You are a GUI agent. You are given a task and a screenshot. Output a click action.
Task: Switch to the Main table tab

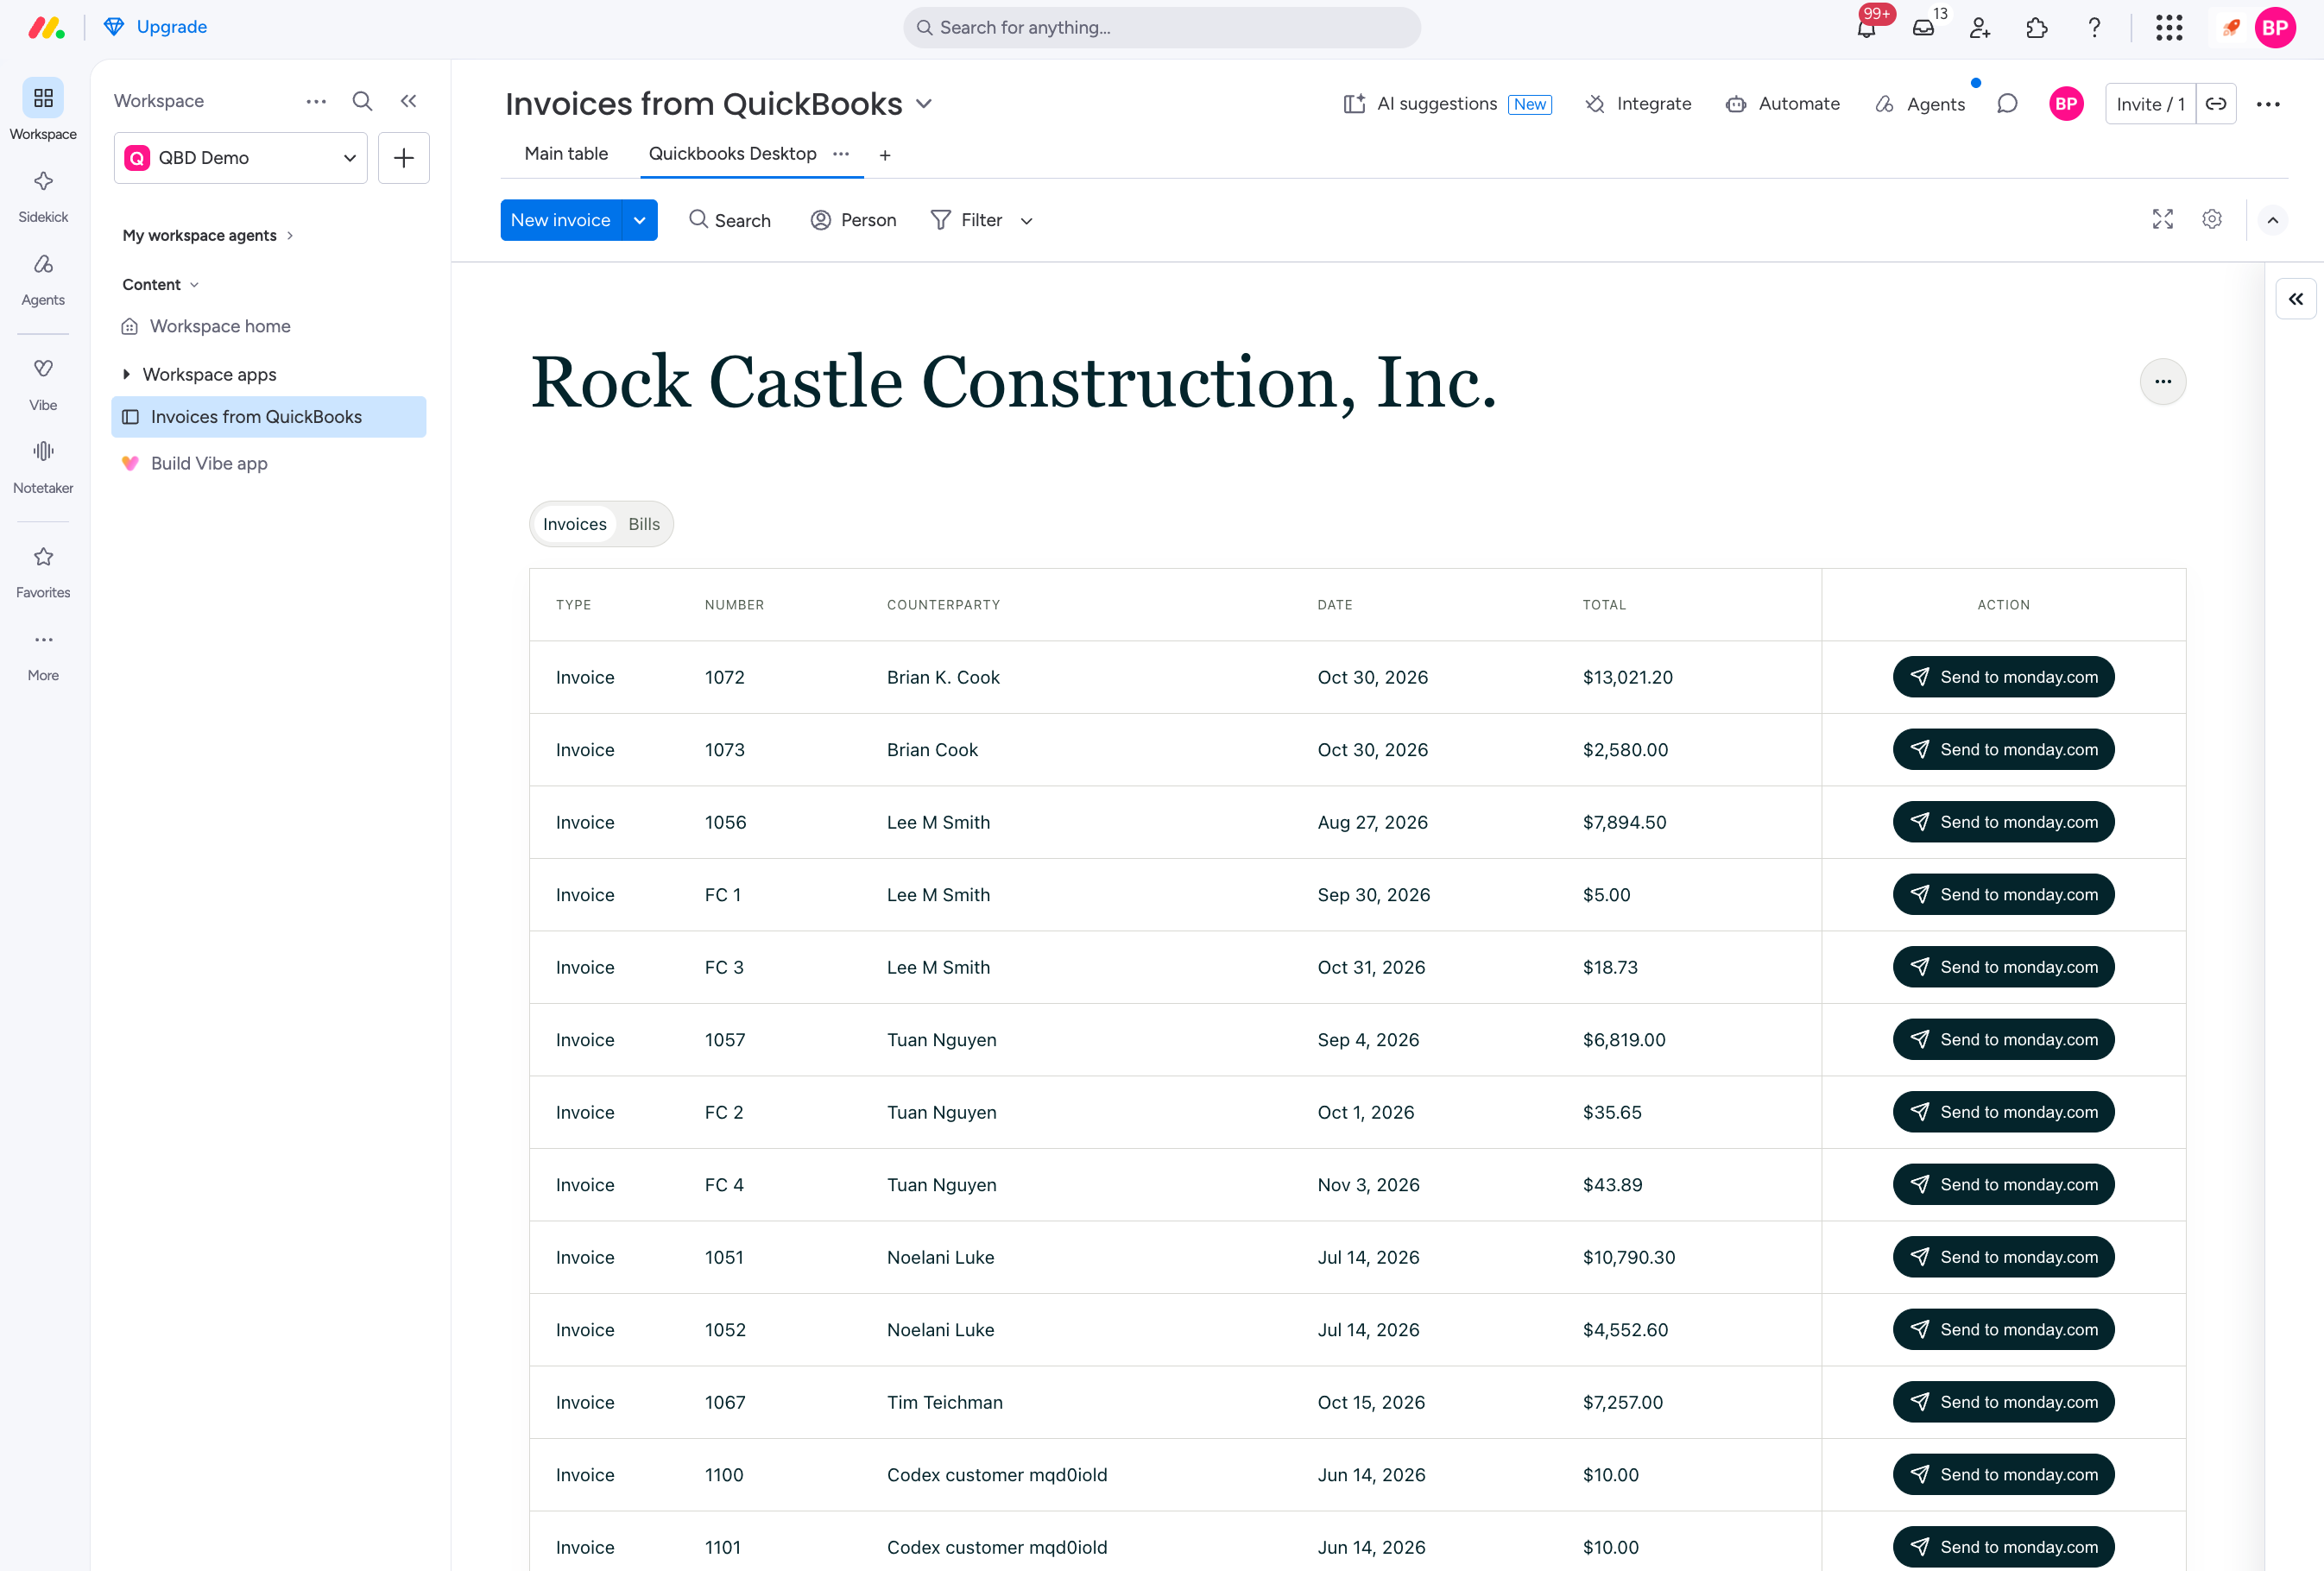click(x=566, y=154)
